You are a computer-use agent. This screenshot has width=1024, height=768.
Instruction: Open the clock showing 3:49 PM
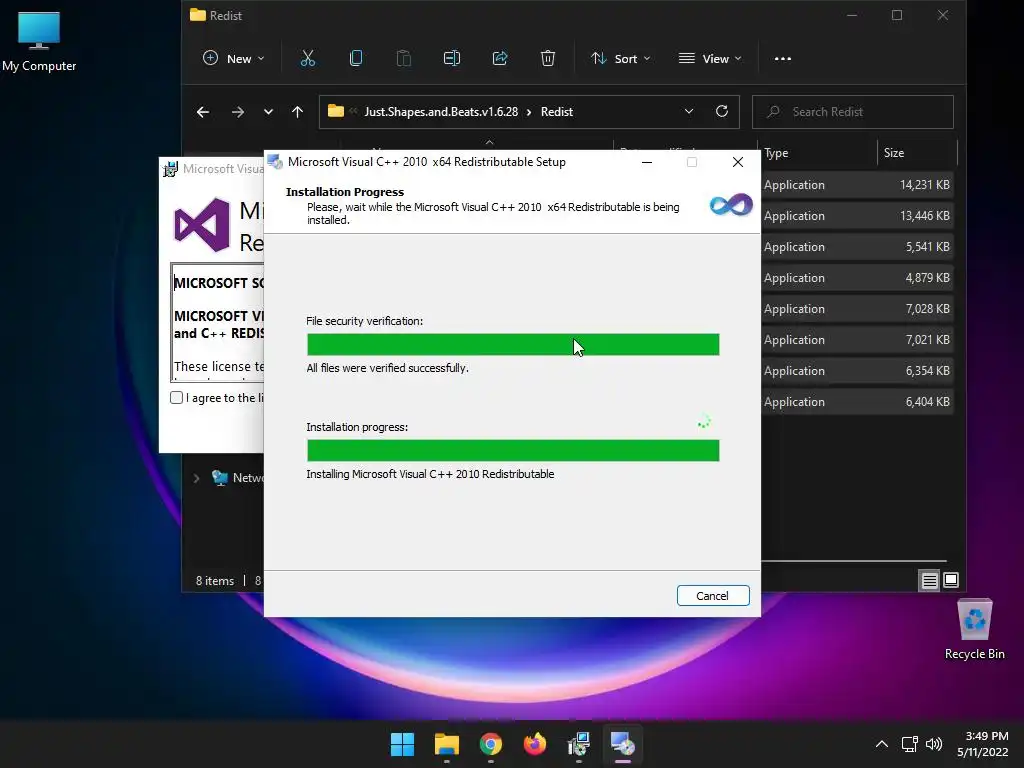[x=983, y=744]
